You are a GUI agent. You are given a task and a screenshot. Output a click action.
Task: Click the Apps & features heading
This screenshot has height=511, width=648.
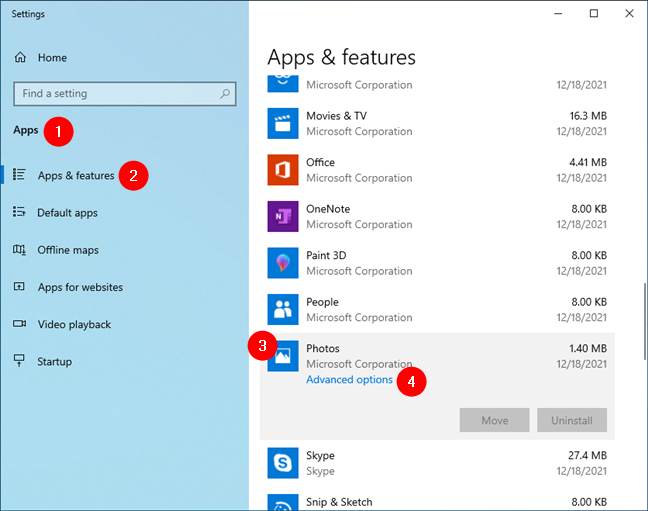tap(341, 57)
